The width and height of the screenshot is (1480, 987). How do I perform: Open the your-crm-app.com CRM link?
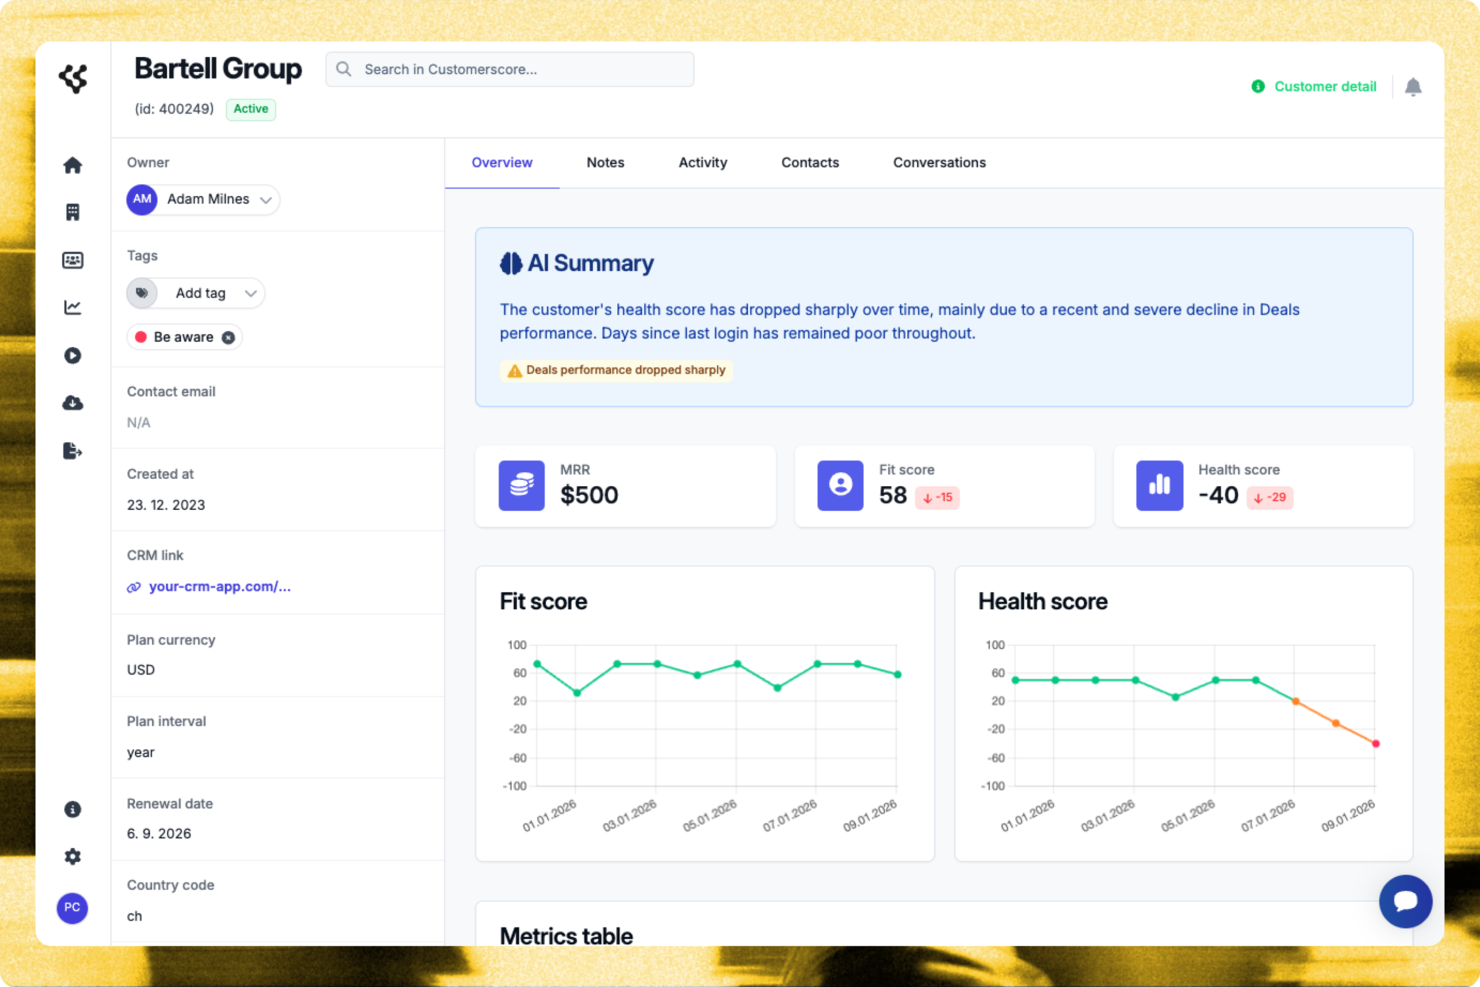pyautogui.click(x=220, y=586)
